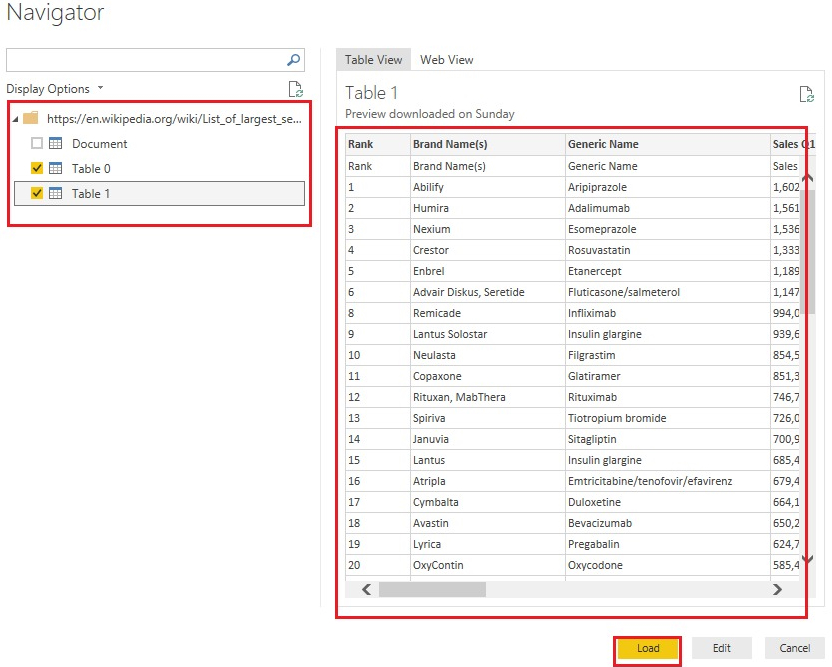Image resolution: width=832 pixels, height=667 pixels.
Task: Click cell 'Atripla'
Action: pos(488,481)
